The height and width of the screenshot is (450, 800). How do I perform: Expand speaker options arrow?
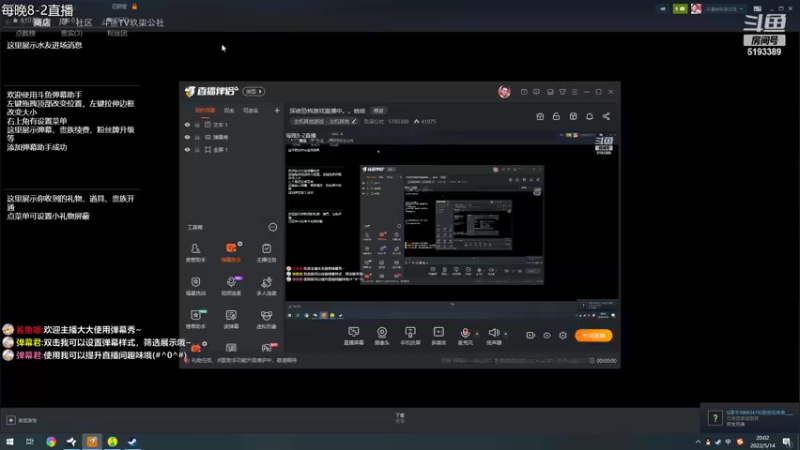(506, 334)
